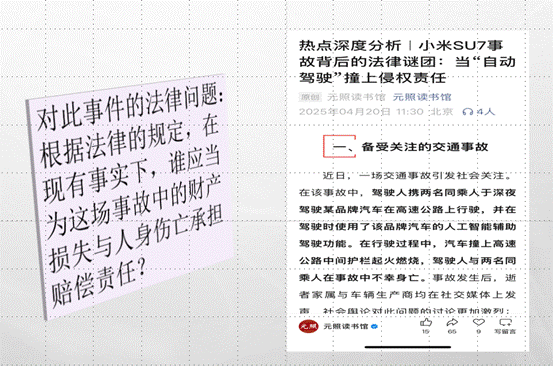Image resolution: width=553 pixels, height=366 pixels.
Task: Select the article title about 小米SU7
Action: point(407,62)
